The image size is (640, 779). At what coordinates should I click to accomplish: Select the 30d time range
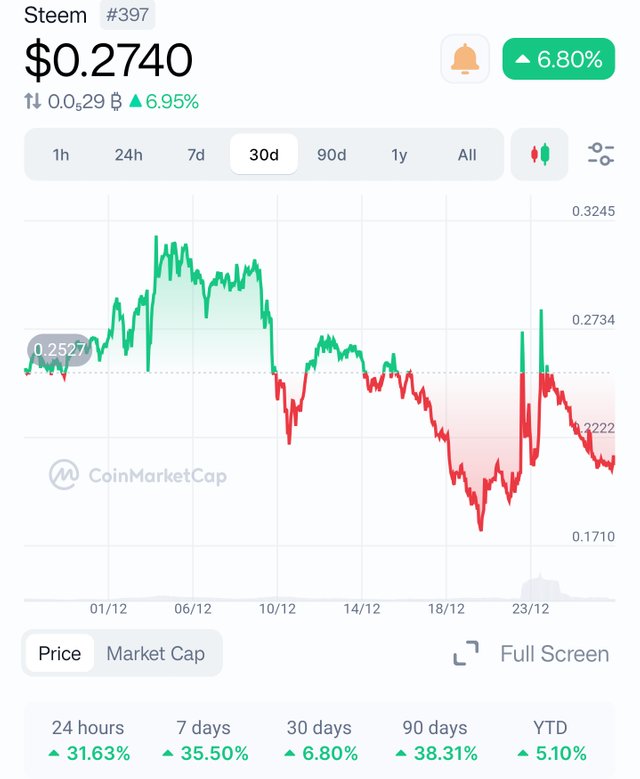click(x=264, y=155)
